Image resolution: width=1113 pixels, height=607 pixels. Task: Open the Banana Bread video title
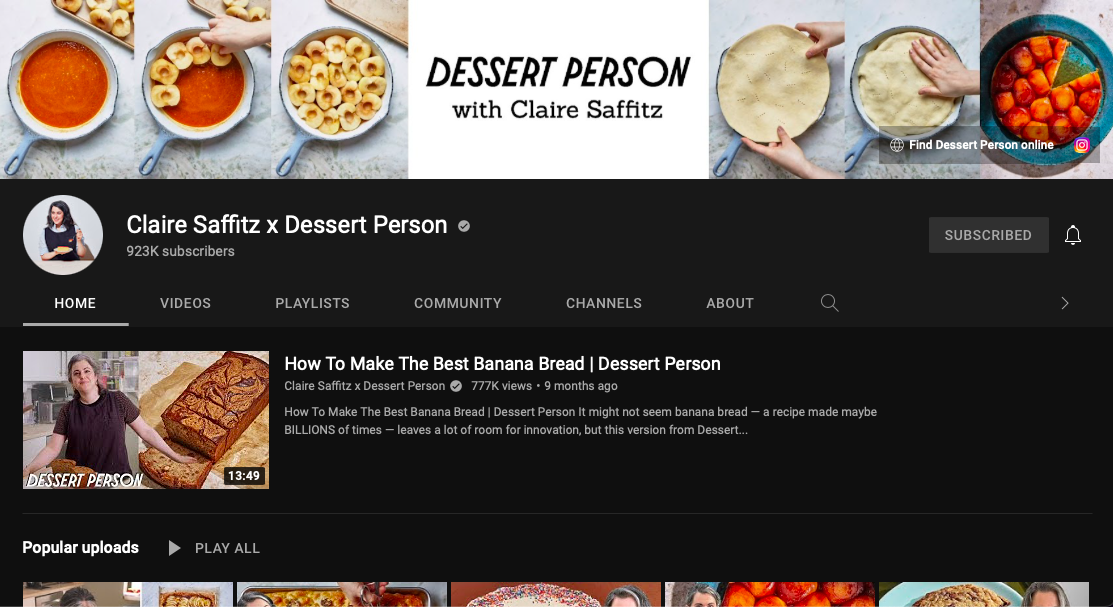coord(503,364)
